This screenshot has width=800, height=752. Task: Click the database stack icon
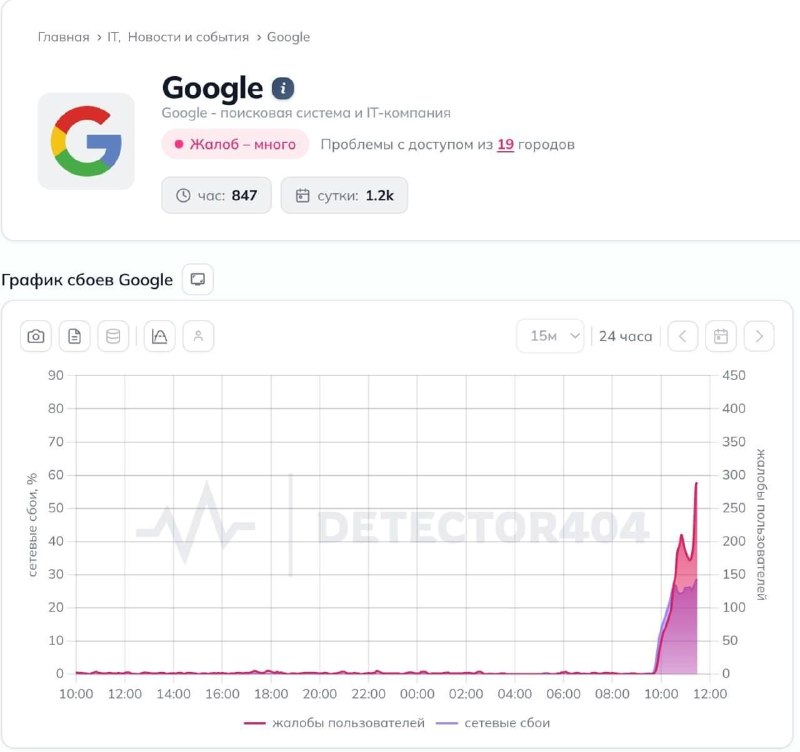(x=113, y=336)
